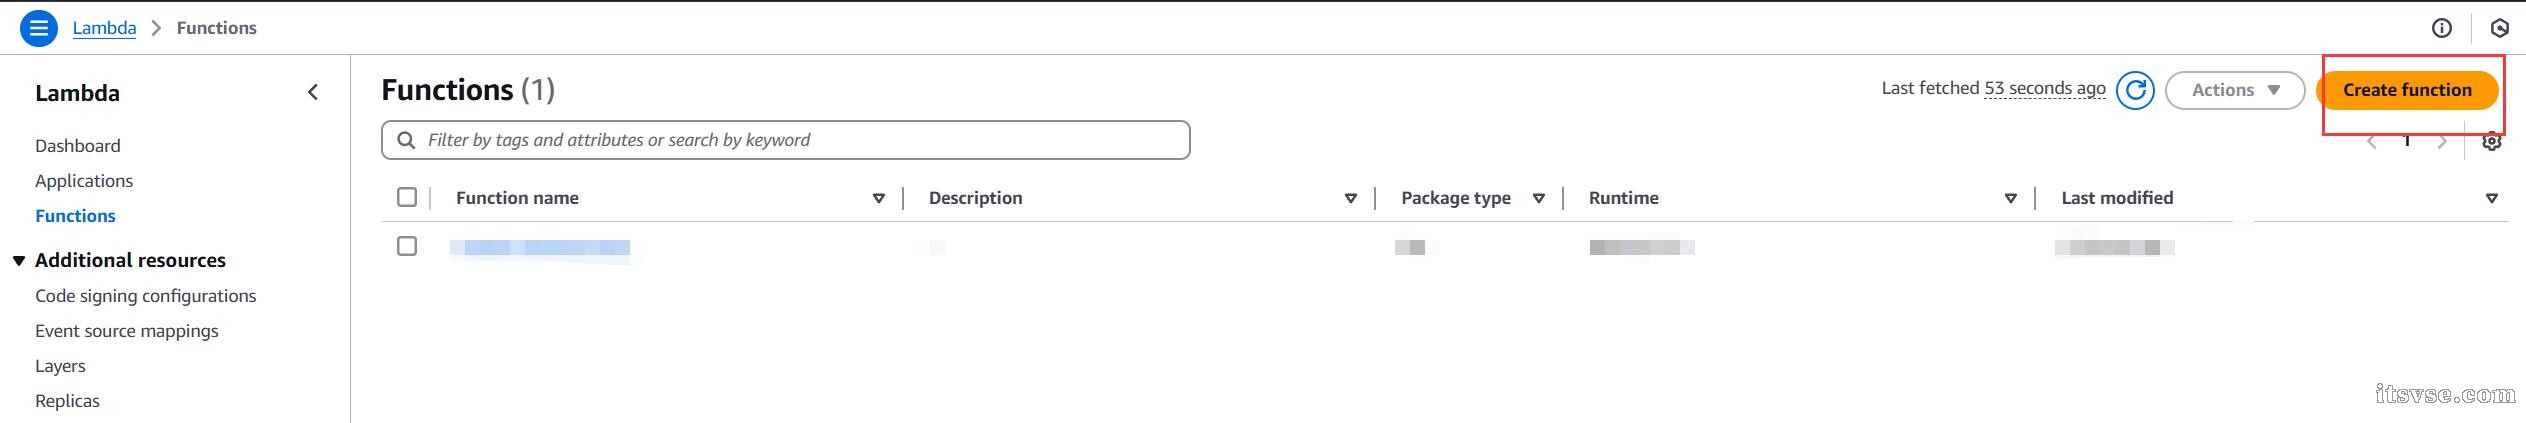
Task: Open the Actions dropdown
Action: point(2235,90)
